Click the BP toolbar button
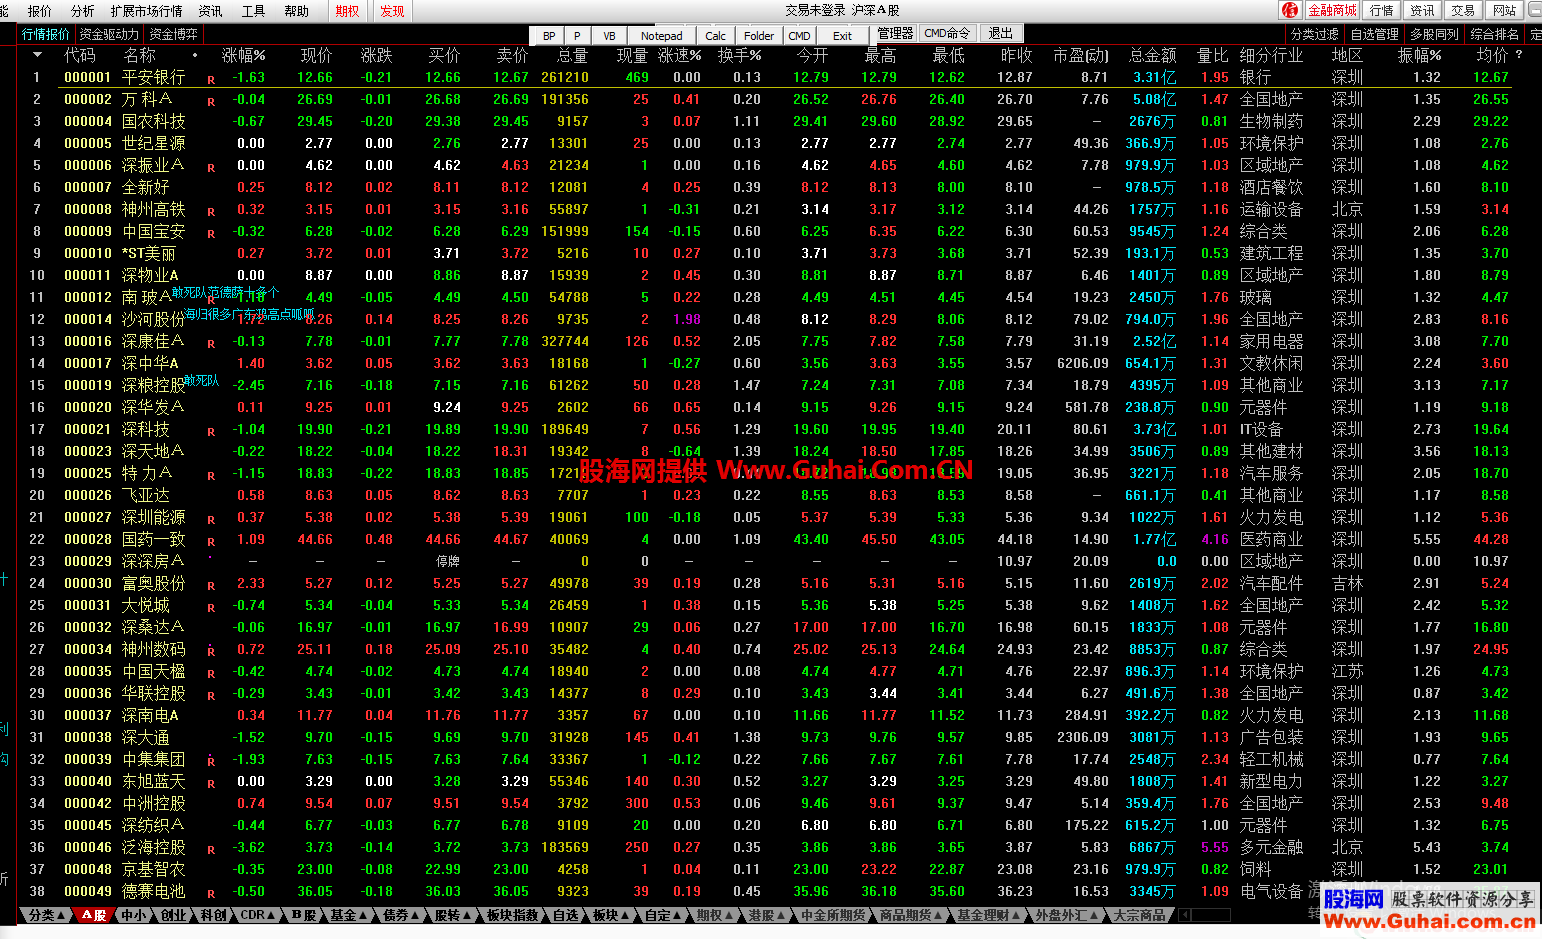The image size is (1542, 939). pos(549,35)
